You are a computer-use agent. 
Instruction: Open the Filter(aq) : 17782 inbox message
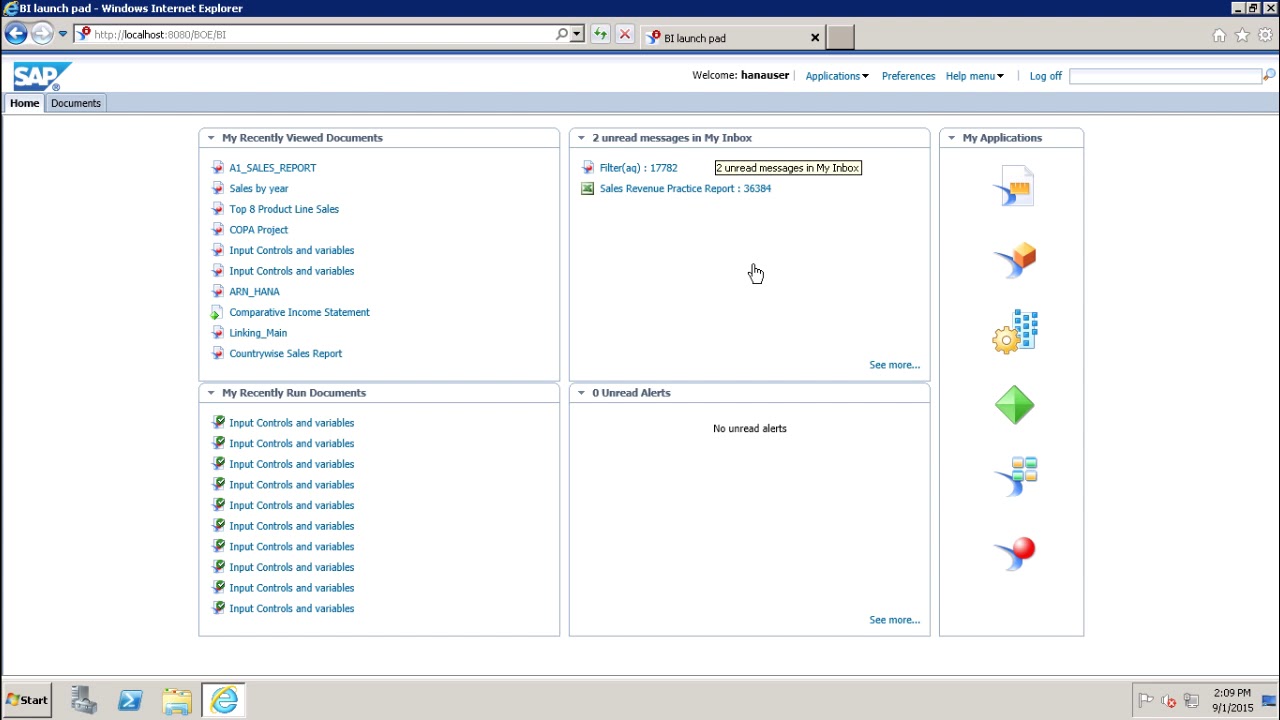pyautogui.click(x=638, y=168)
